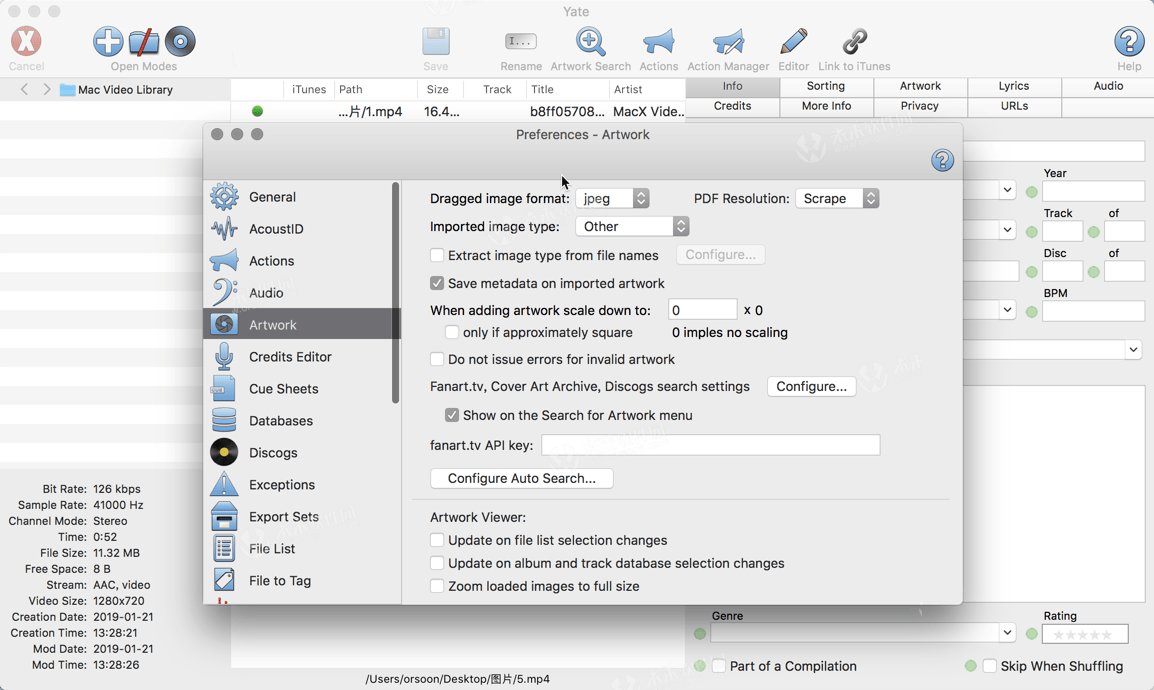This screenshot has width=1154, height=690.
Task: Uncheck Show on the Search for Artwork menu
Action: [452, 416]
